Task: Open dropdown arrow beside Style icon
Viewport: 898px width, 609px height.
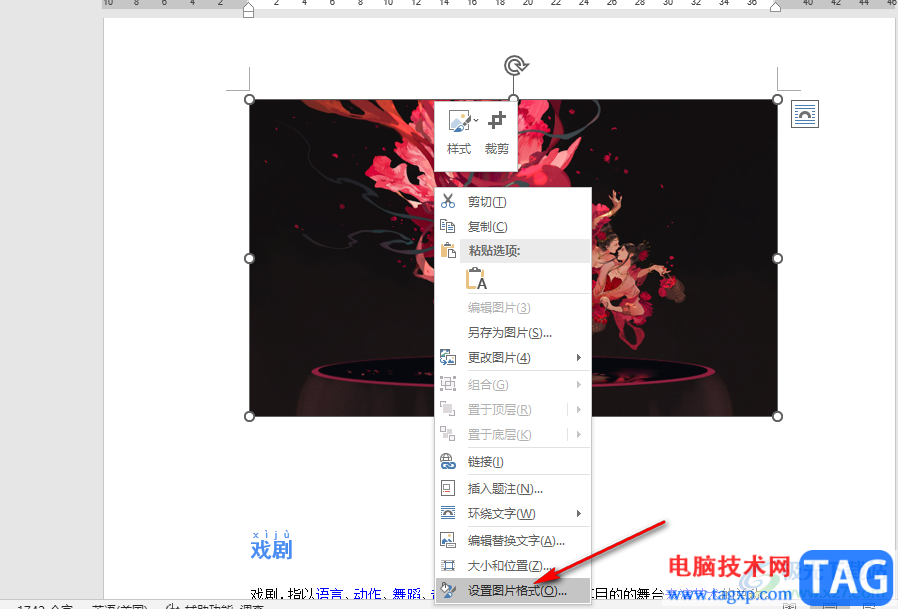Action: pyautogui.click(x=476, y=120)
